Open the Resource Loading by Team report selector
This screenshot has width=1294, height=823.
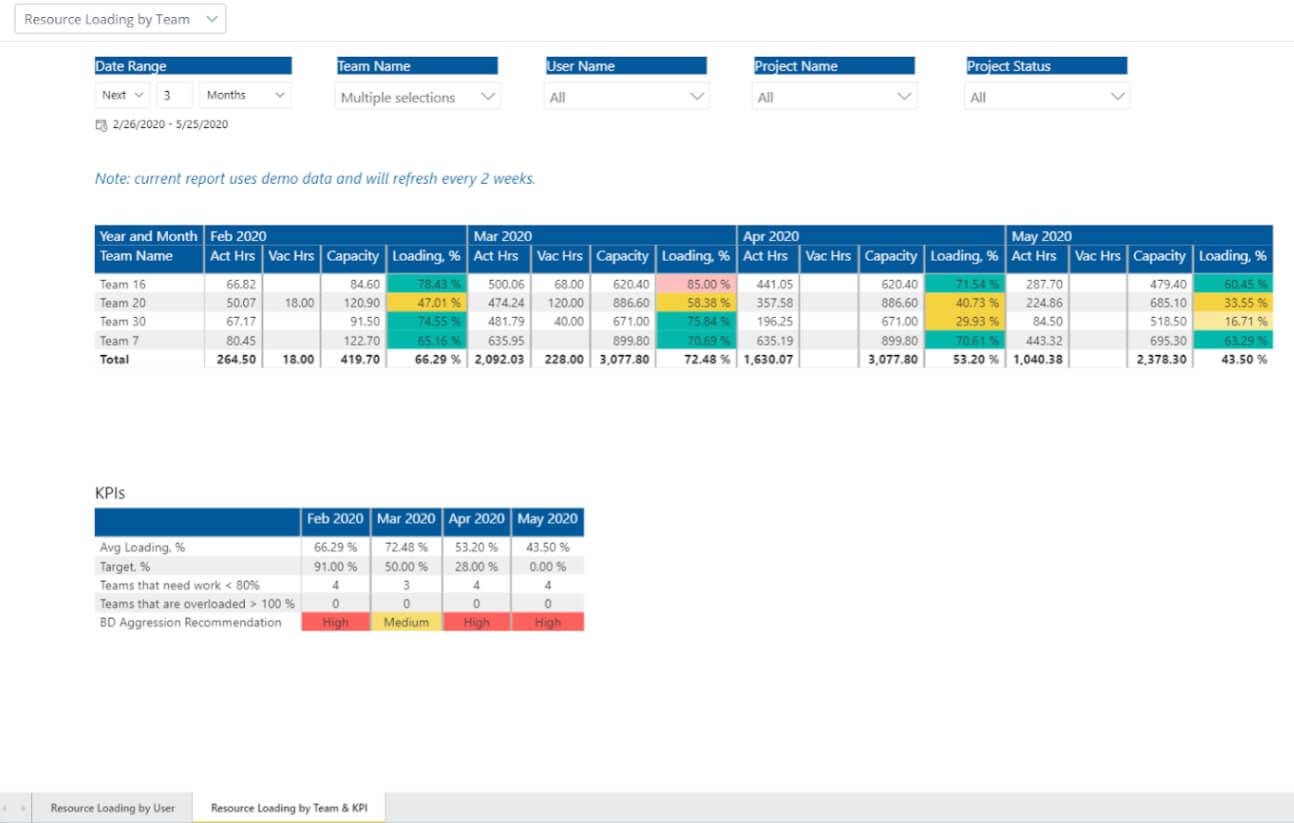[x=120, y=19]
